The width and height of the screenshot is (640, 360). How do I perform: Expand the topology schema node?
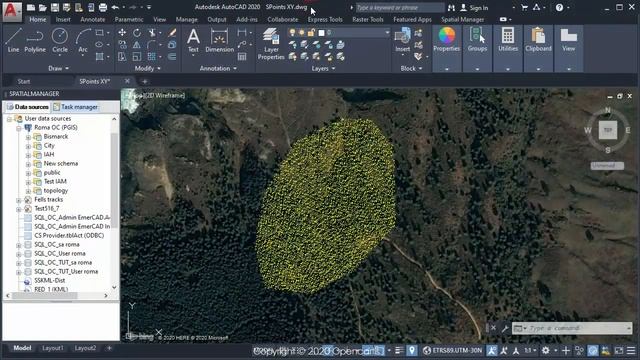[28, 191]
